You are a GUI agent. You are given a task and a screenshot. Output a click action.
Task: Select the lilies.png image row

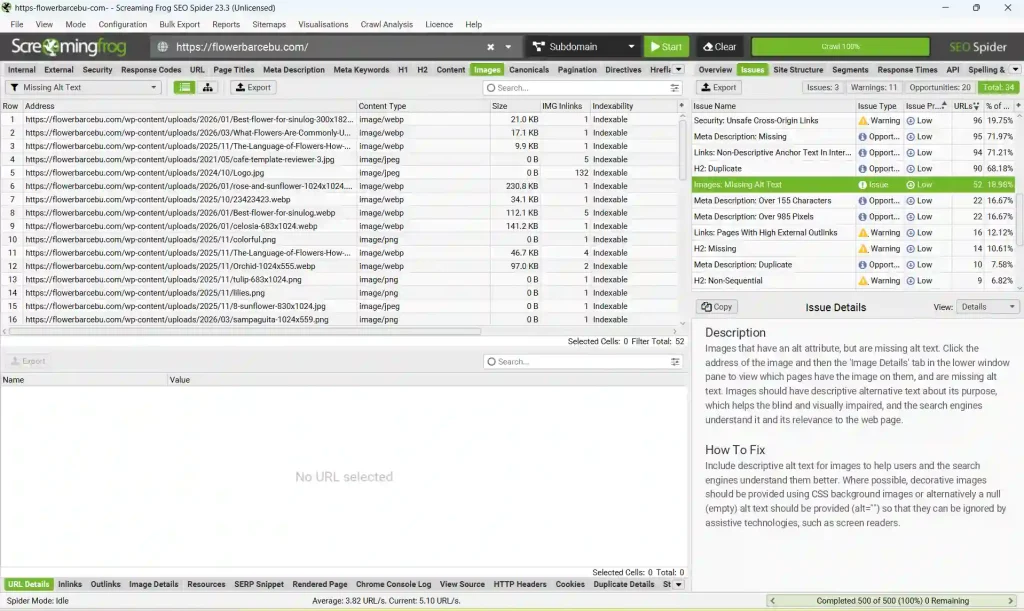point(341,293)
